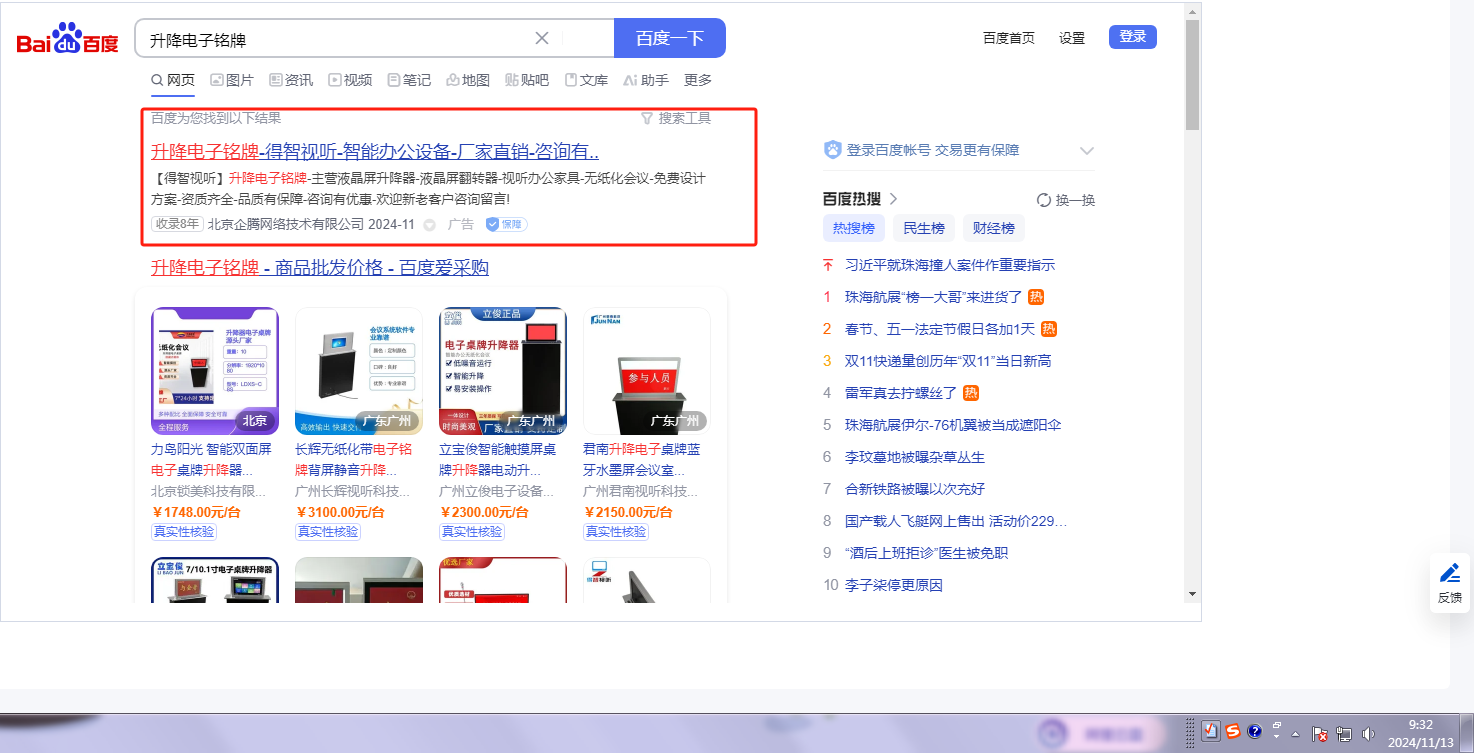
Task: Click the network tray icon
Action: 1344,733
